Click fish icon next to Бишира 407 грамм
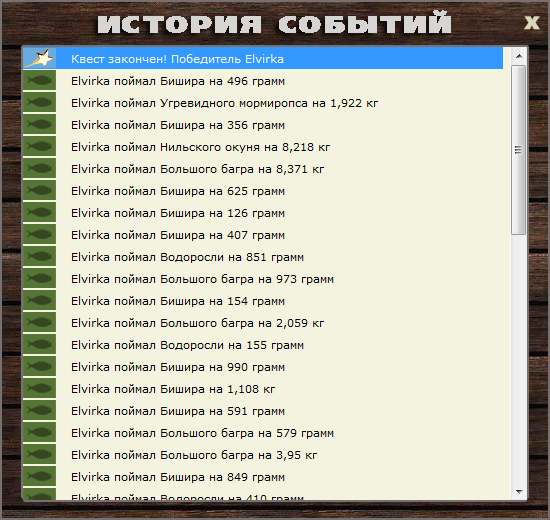 pyautogui.click(x=39, y=234)
